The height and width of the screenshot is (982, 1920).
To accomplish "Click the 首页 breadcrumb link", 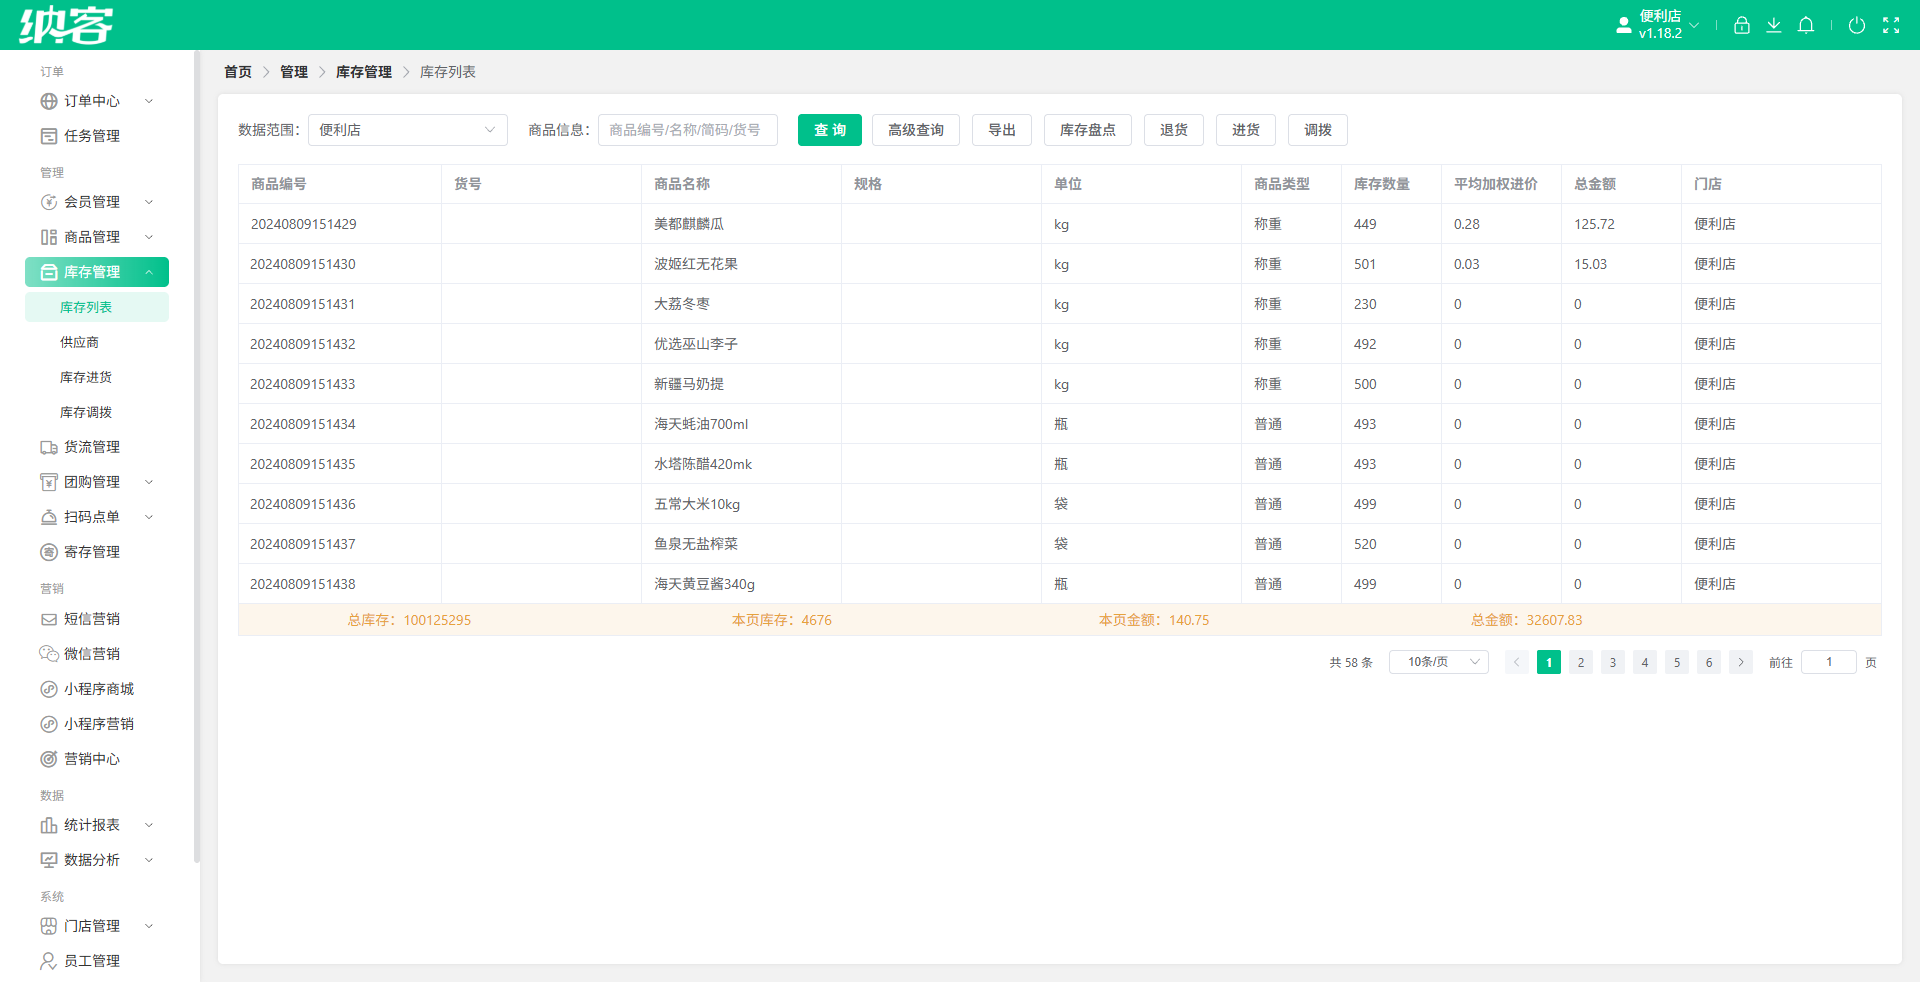I will click(x=238, y=72).
